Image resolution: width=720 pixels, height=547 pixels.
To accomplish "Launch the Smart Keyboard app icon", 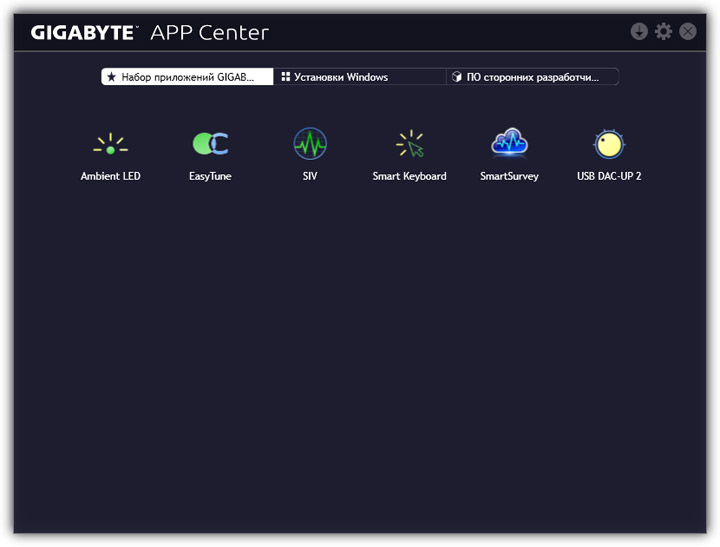I will tap(409, 146).
